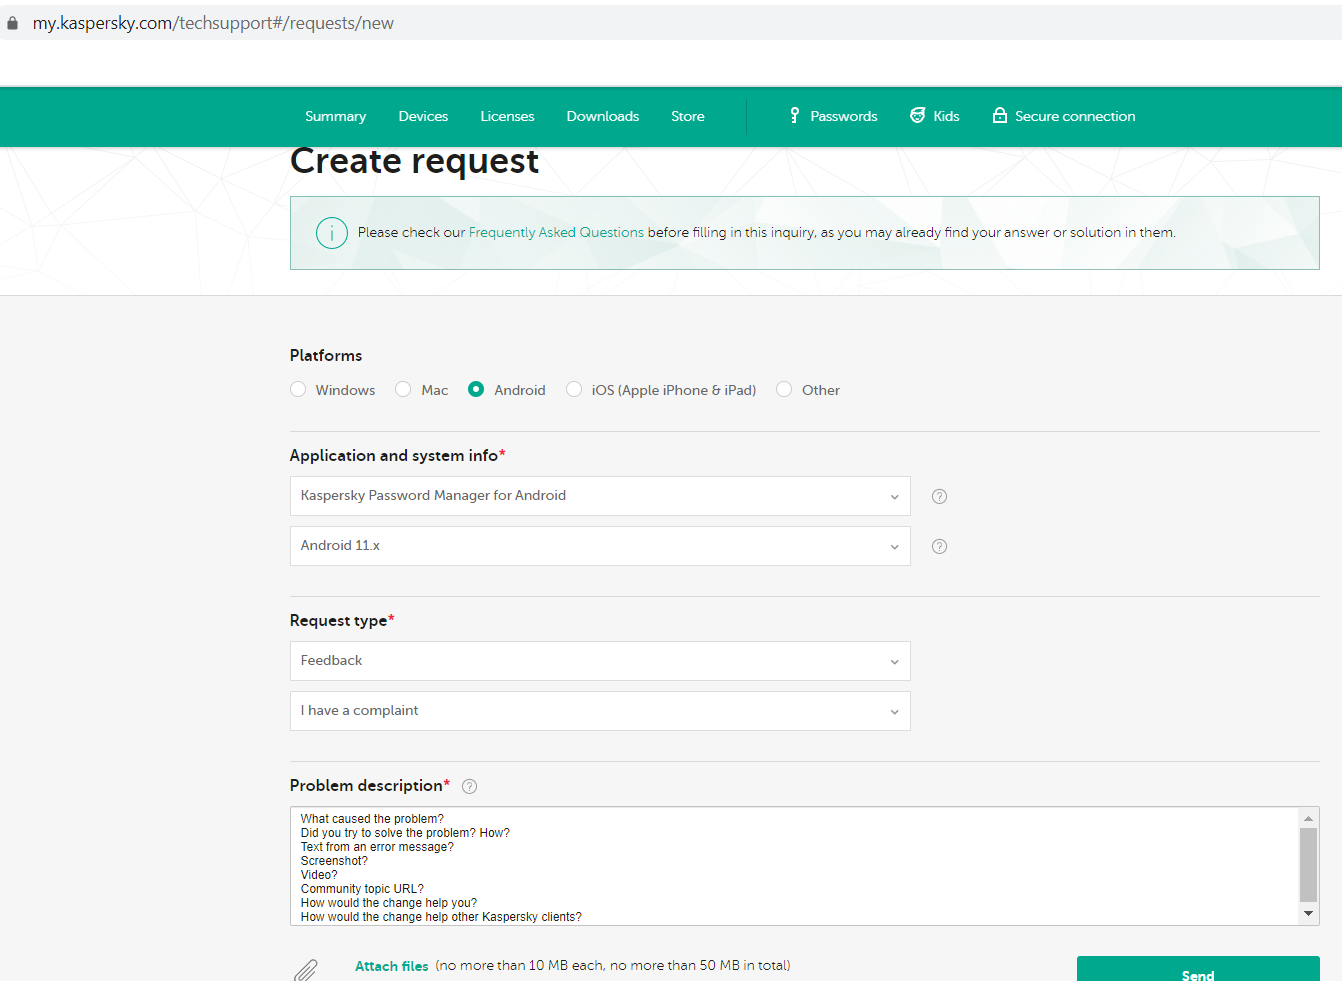
Task: Select the Other platform radio button
Action: 784,389
